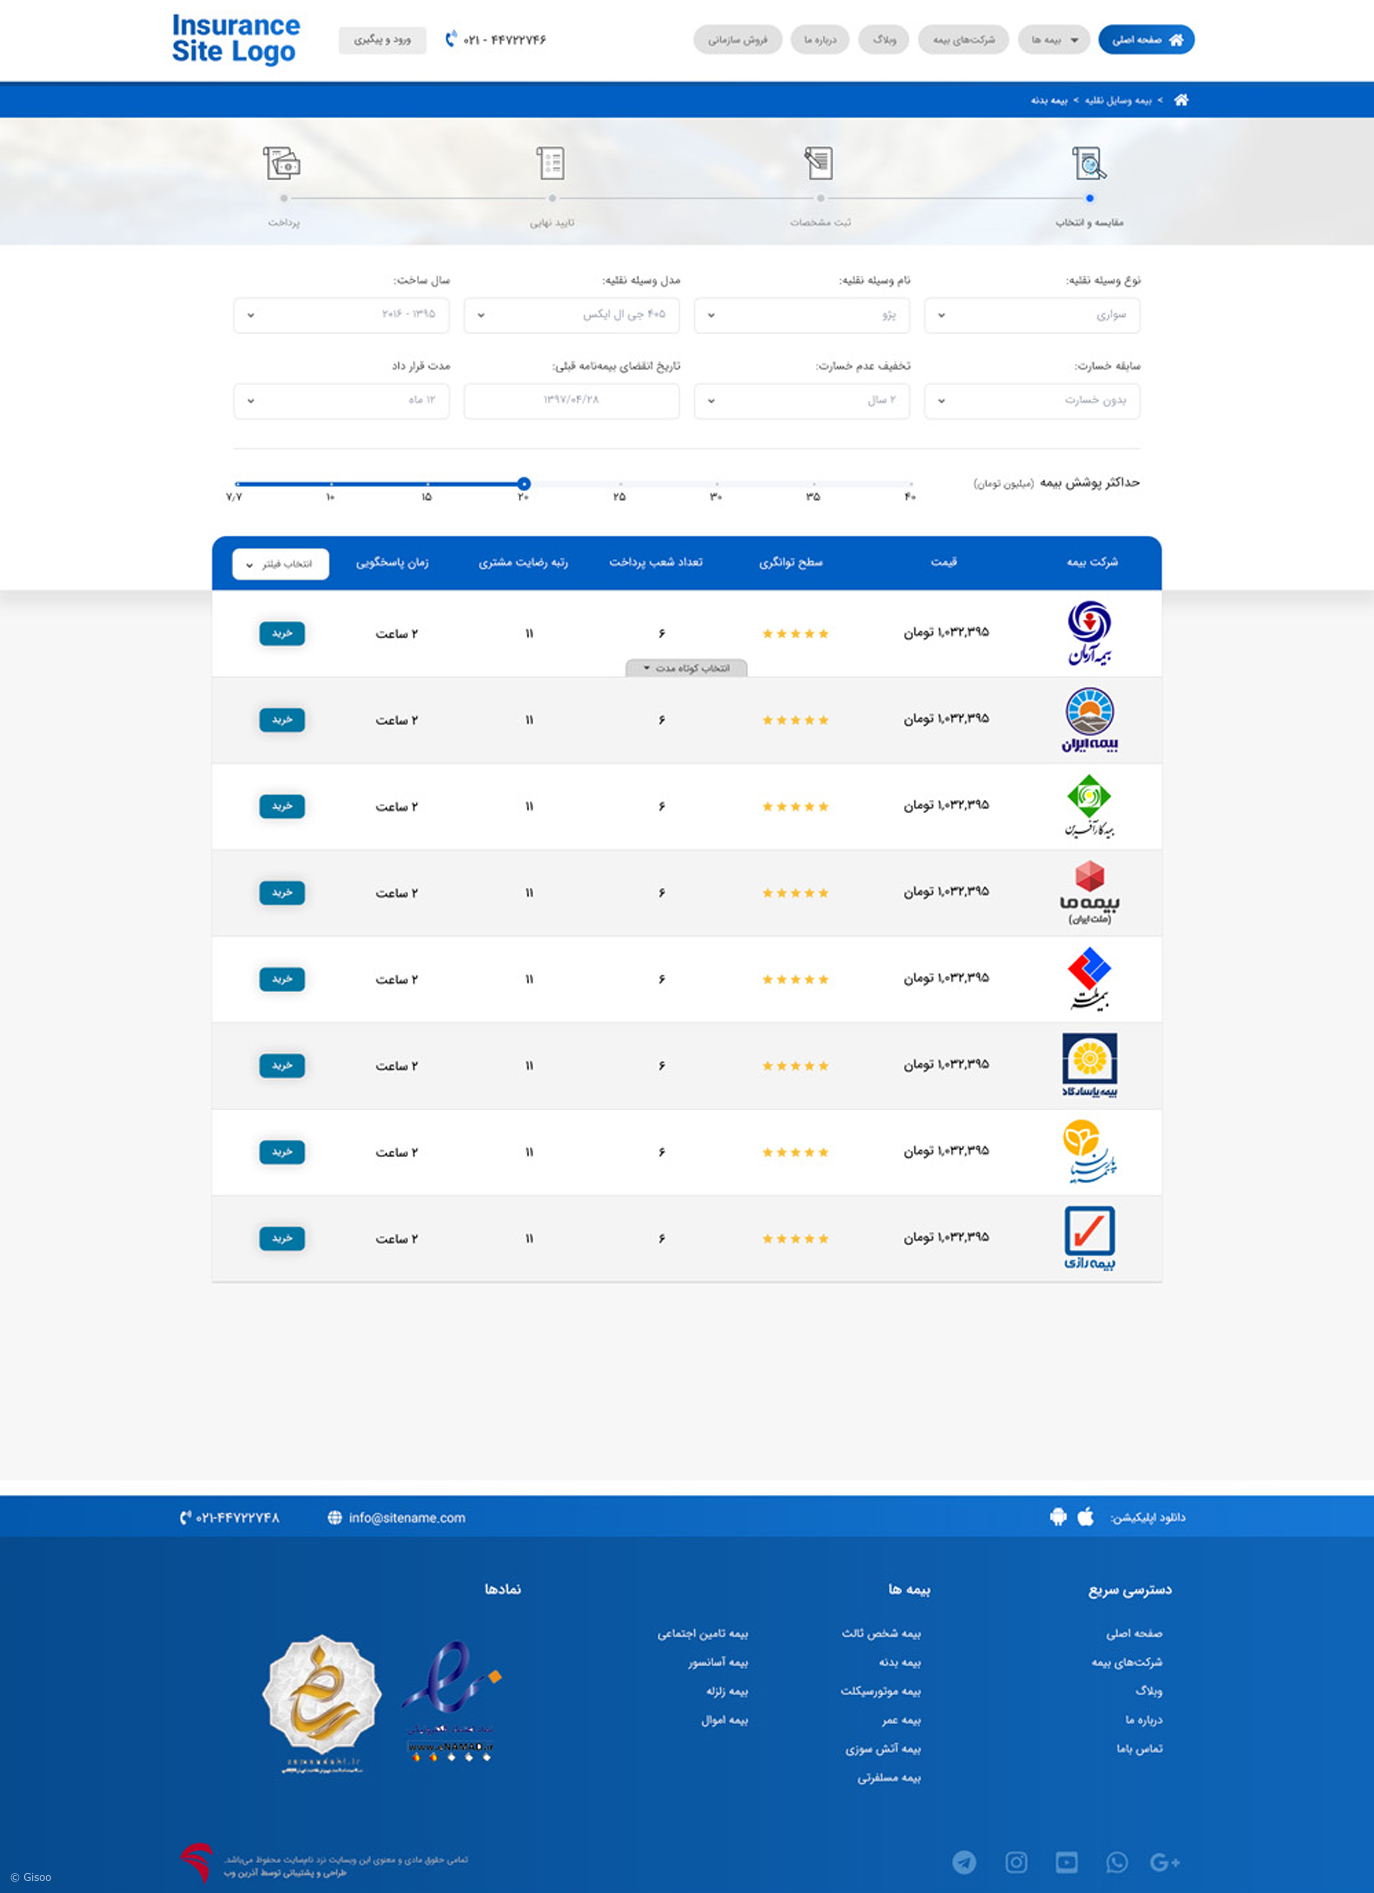
Task: Click the Telegram icon in footer
Action: (x=964, y=1862)
